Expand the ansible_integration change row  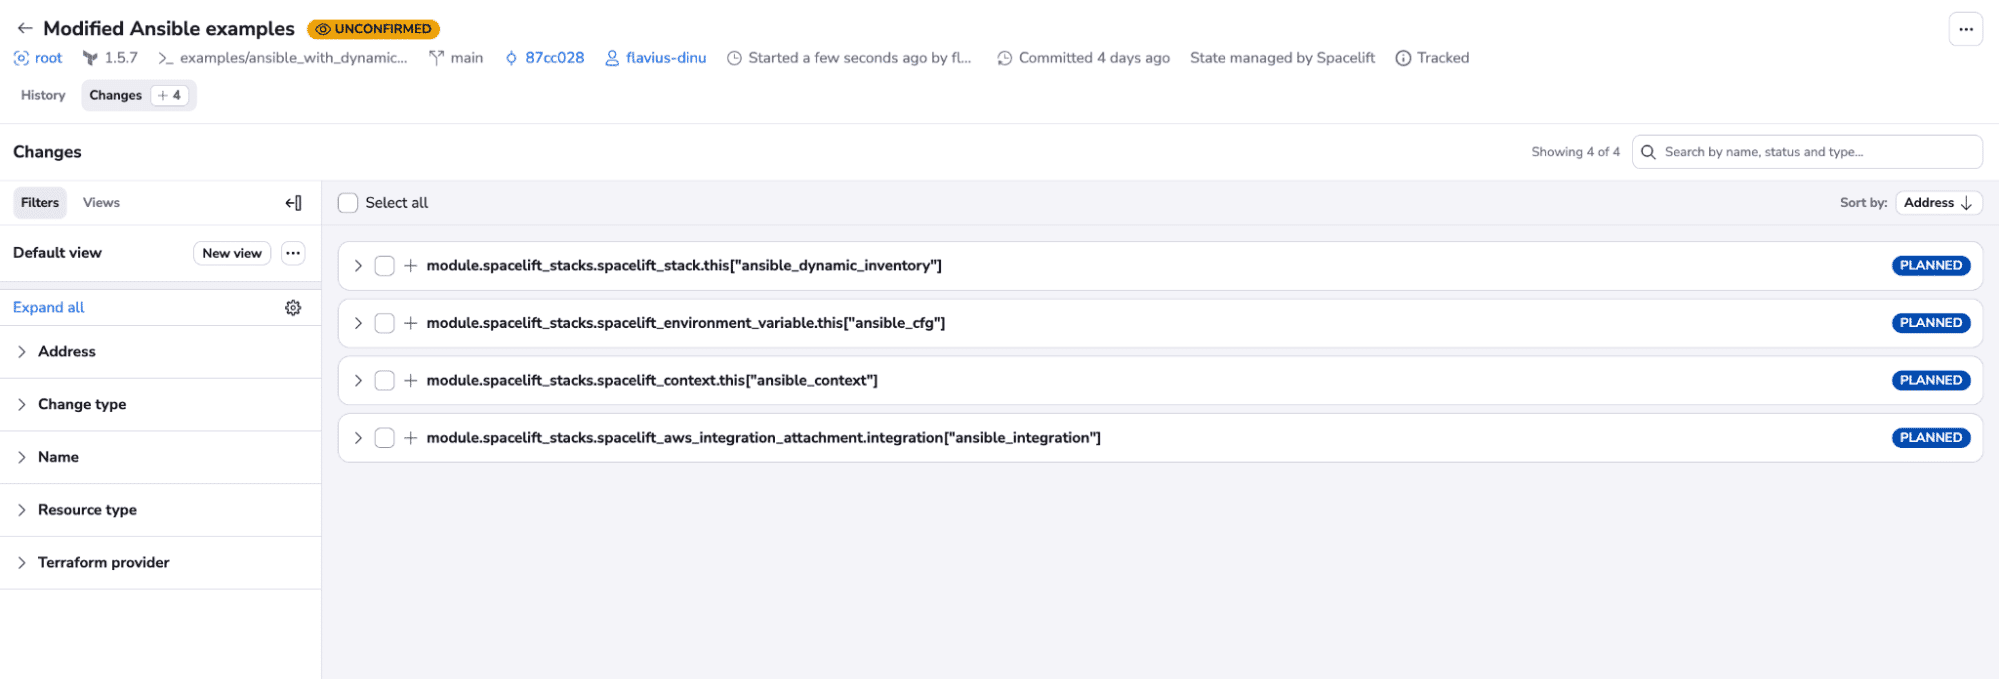358,438
